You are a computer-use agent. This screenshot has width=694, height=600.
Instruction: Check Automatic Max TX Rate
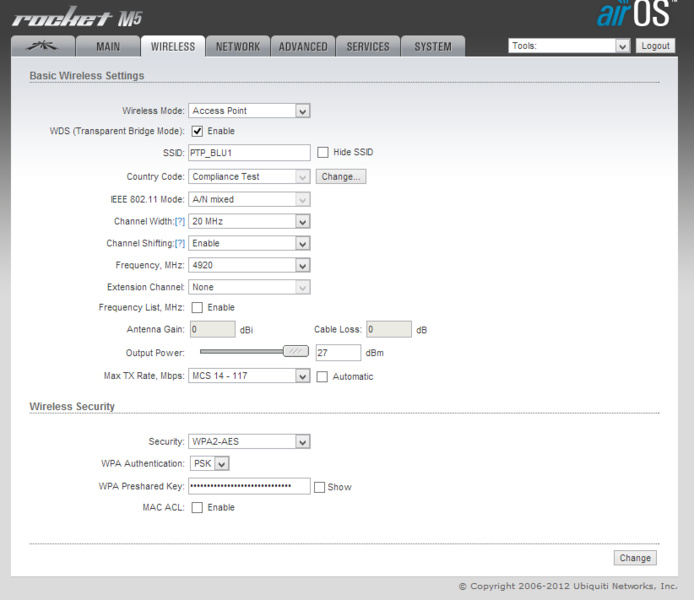click(x=322, y=377)
